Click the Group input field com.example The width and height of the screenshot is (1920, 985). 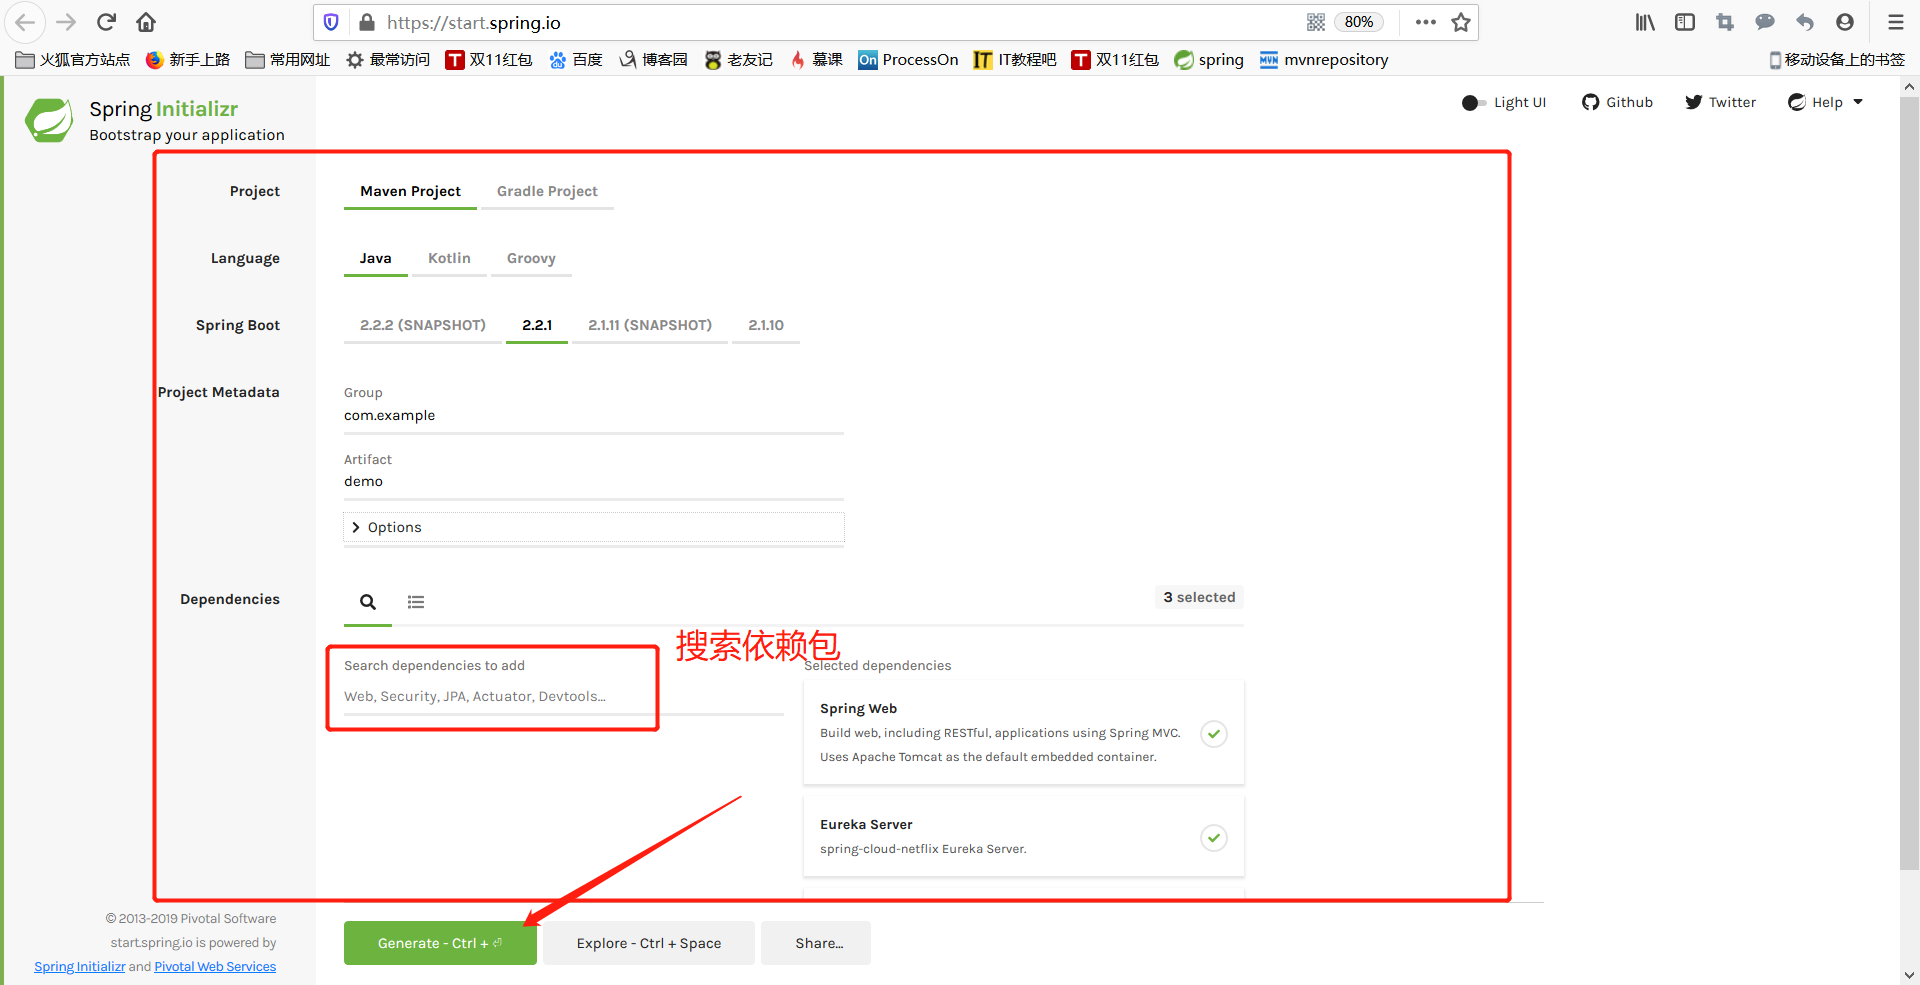594,415
